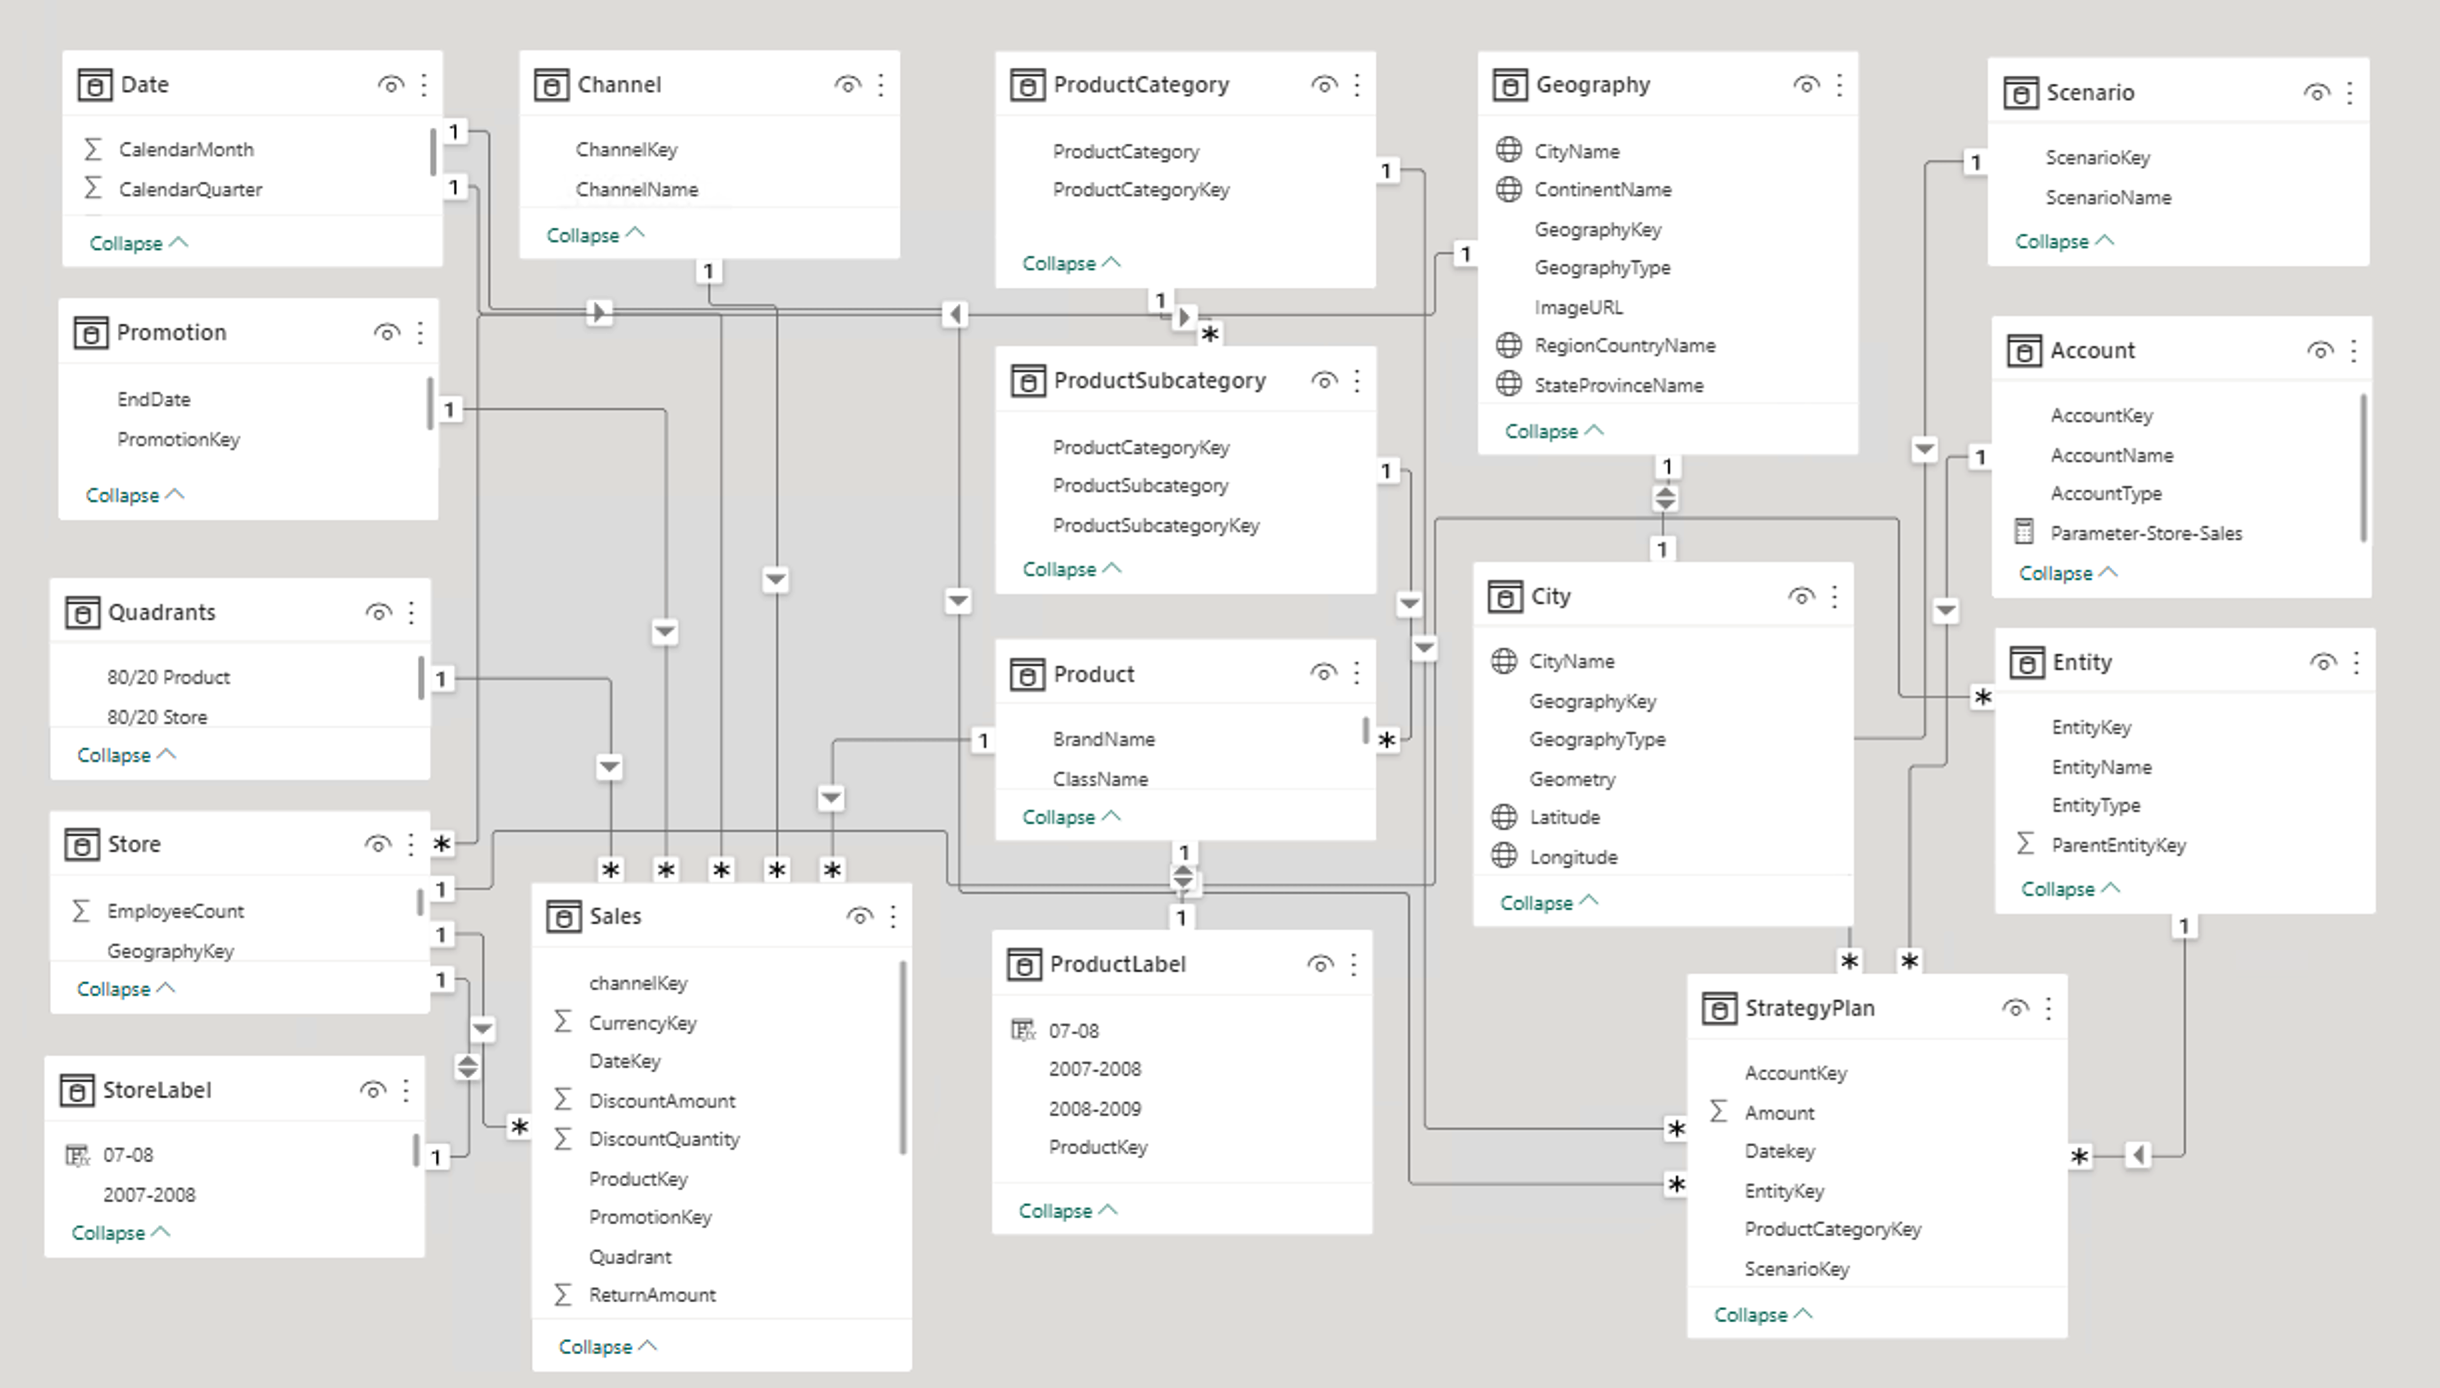Click the sigma icon beside the Amount field in StrategyPlan
The width and height of the screenshot is (2440, 1388).
click(x=1719, y=1112)
